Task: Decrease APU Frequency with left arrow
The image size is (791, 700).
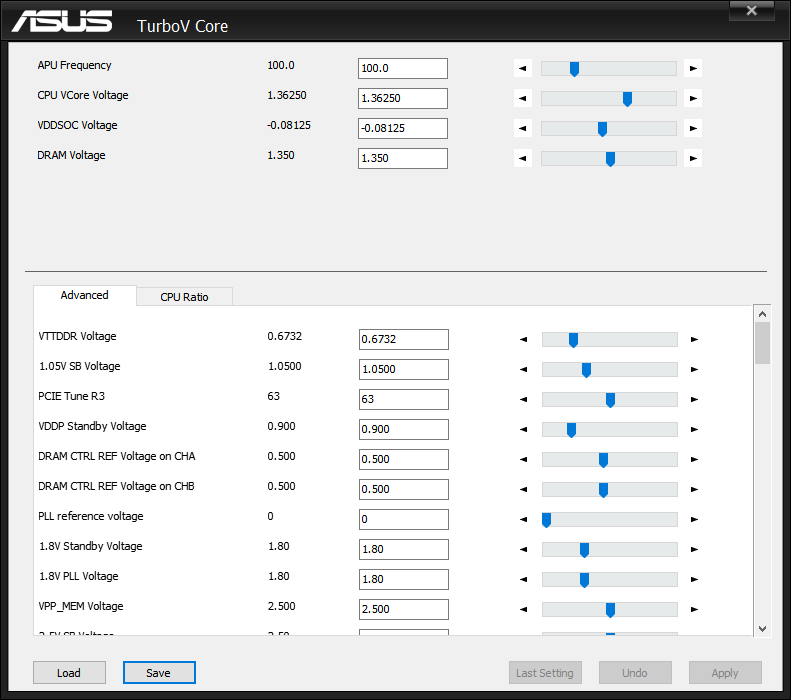Action: pos(523,68)
